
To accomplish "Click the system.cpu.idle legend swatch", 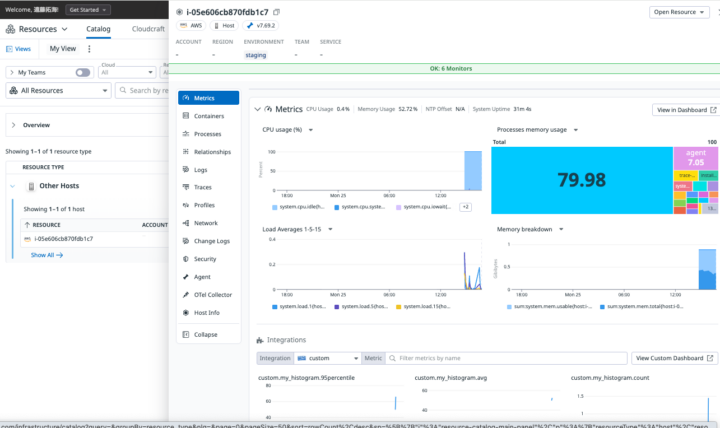I will (x=275, y=207).
